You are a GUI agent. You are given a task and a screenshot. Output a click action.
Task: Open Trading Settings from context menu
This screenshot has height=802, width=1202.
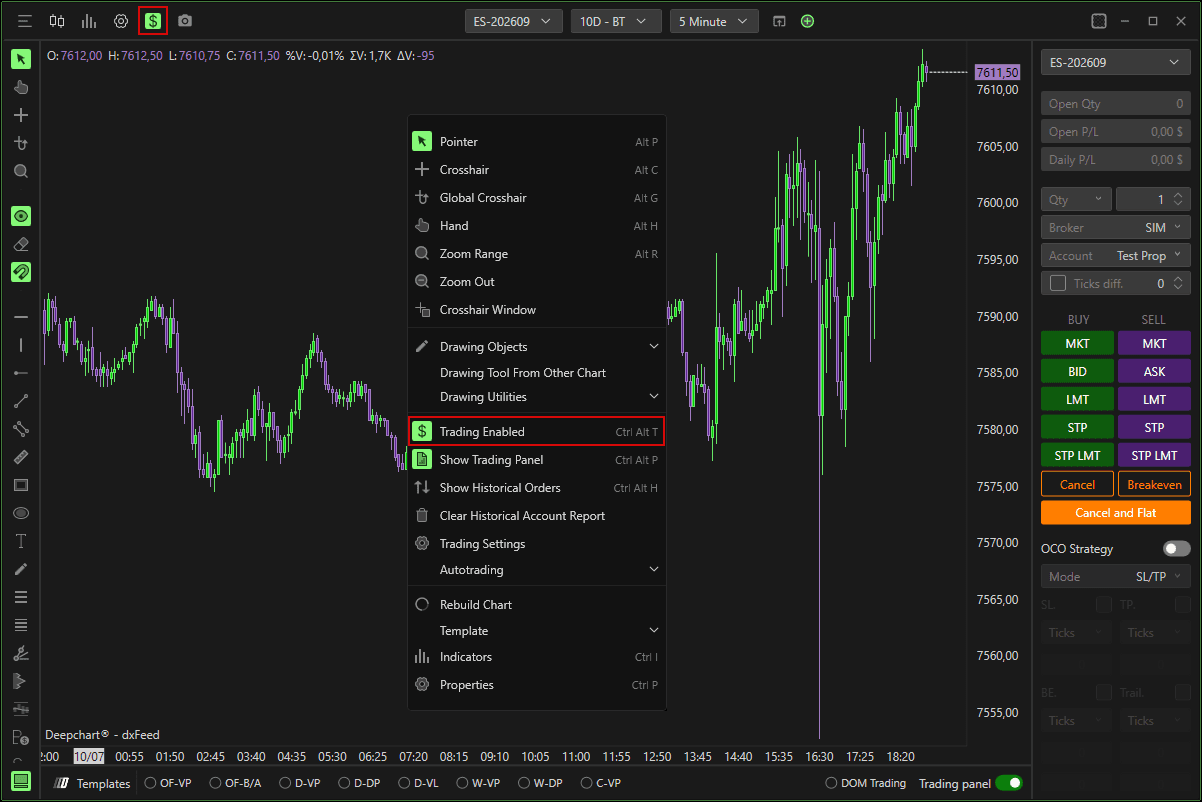(x=536, y=544)
